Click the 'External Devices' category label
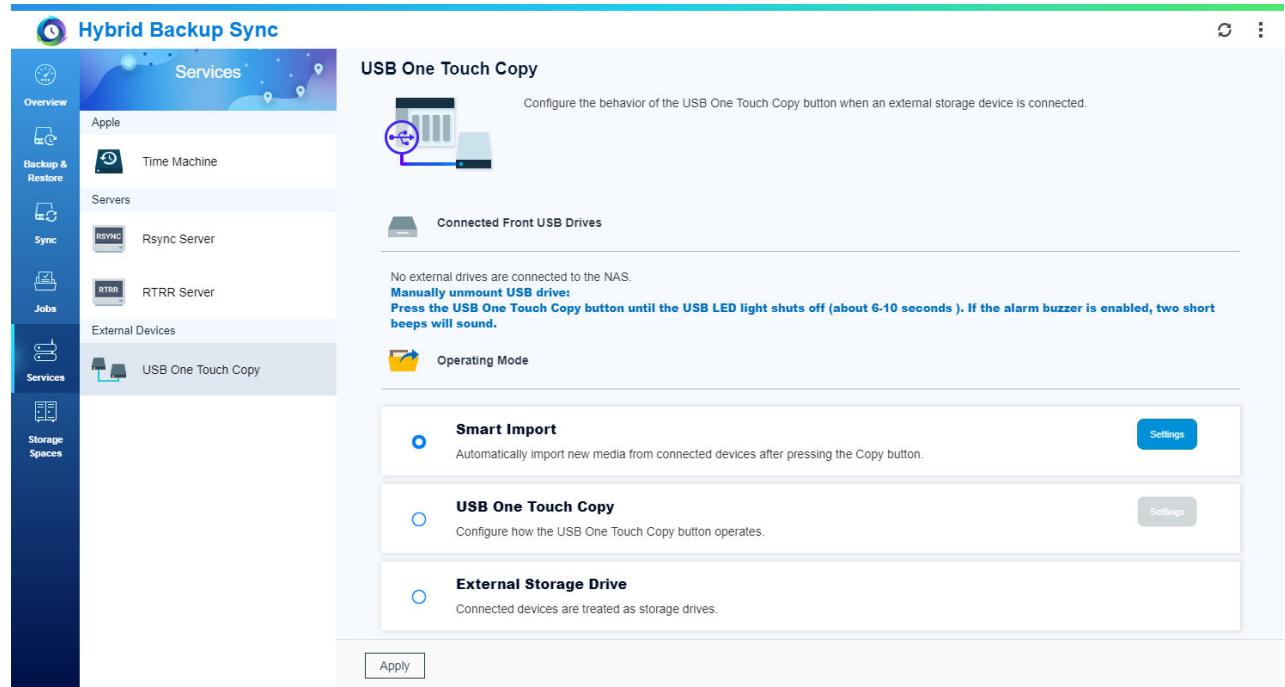Viewport: 1285px width, 687px height. (133, 329)
